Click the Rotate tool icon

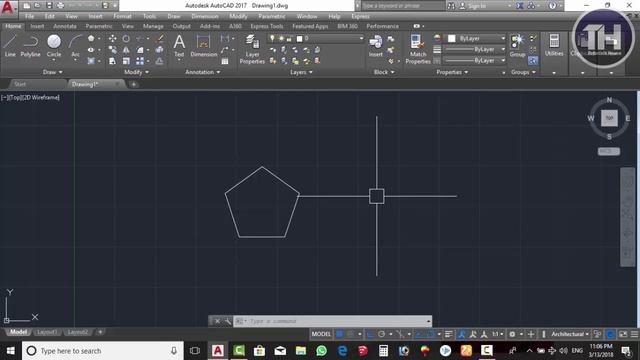point(126,38)
